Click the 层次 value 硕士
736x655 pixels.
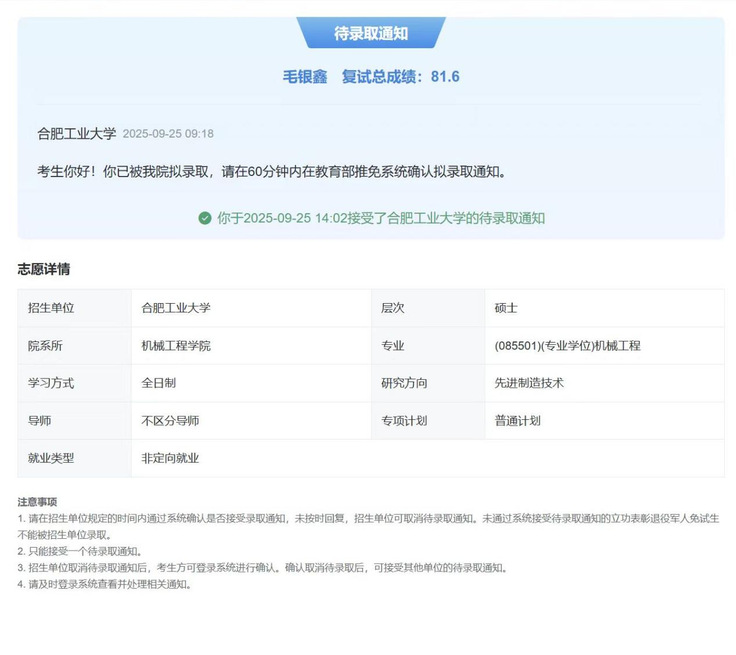506,308
